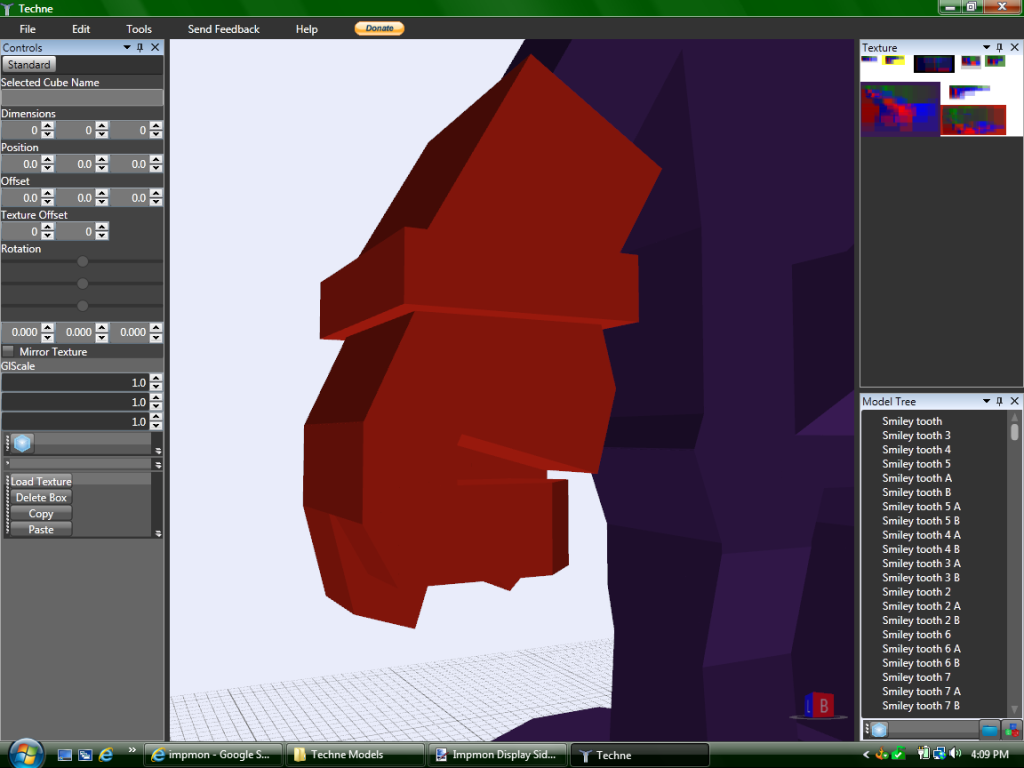Screen dimensions: 1024x768
Task: Add a new cube from Controls toolbar
Action: coord(22,443)
